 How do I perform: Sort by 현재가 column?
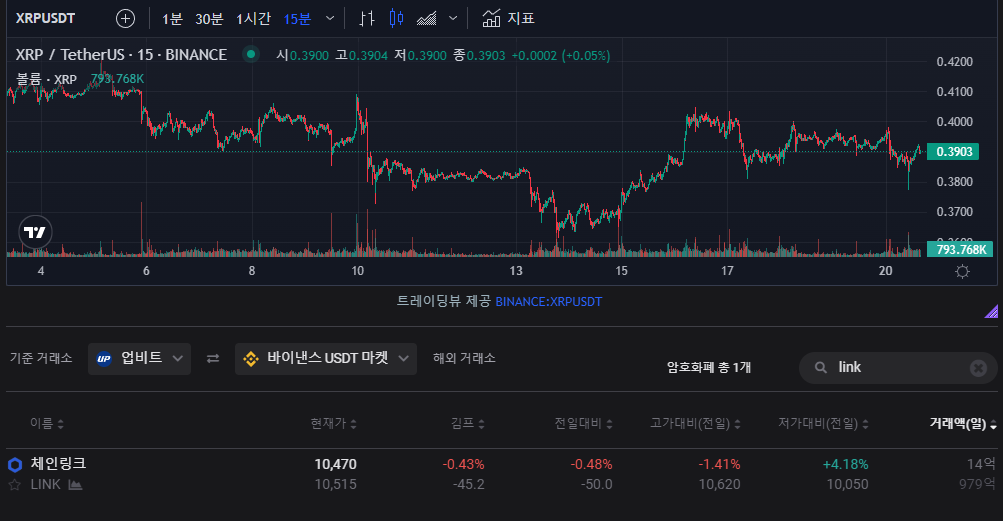pyautogui.click(x=333, y=424)
